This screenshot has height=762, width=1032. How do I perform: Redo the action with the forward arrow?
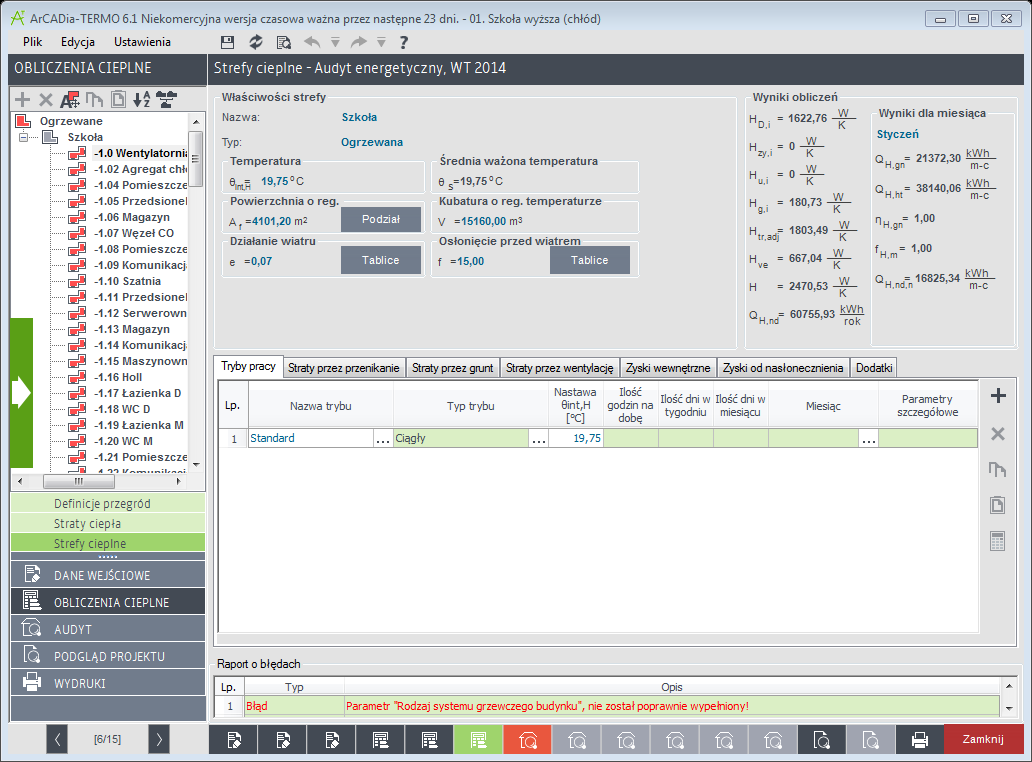tap(359, 42)
